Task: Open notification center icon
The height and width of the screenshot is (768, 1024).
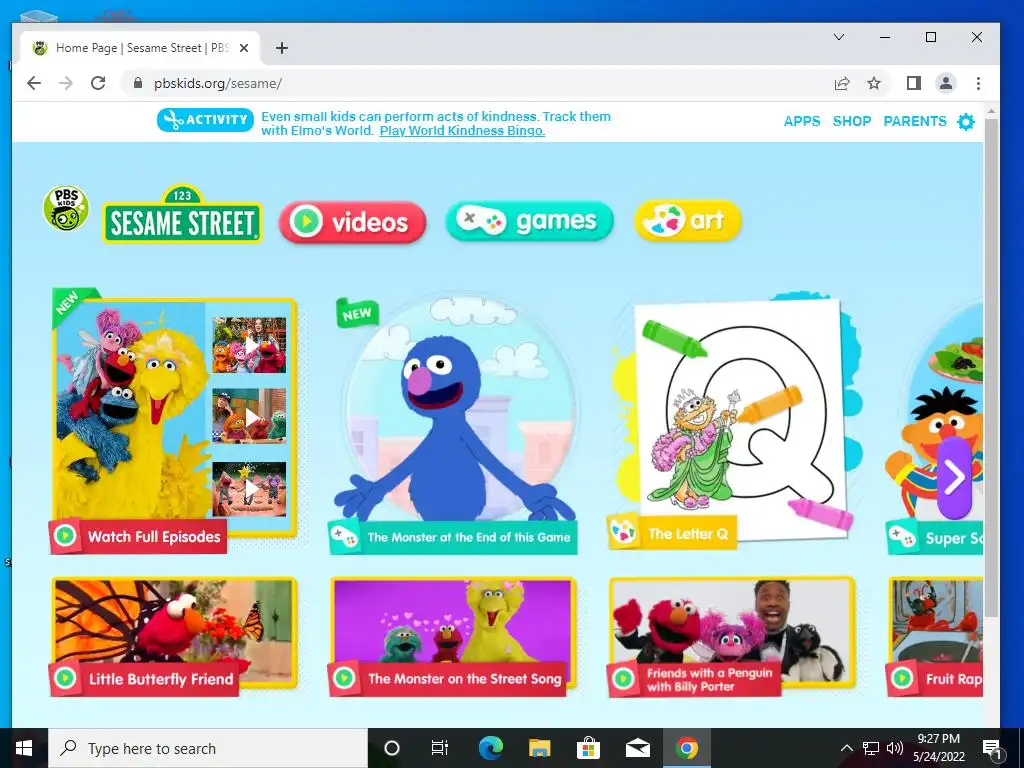Action: click(991, 749)
